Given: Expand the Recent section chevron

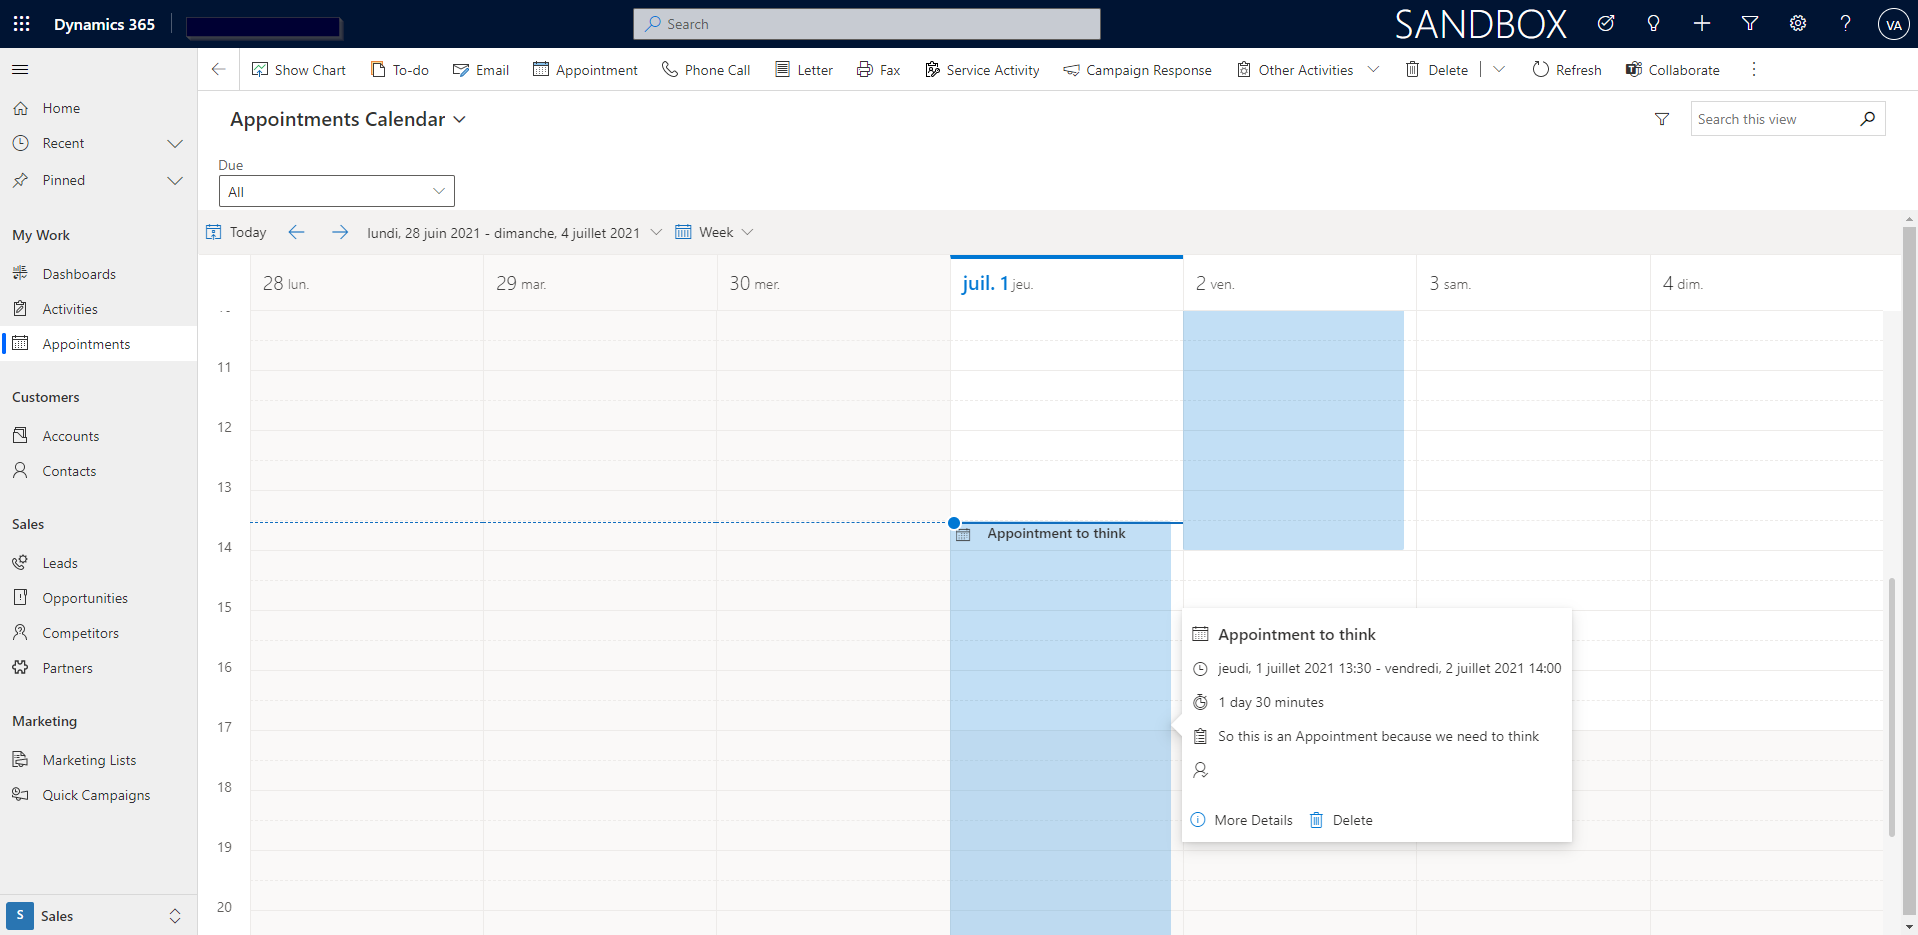Looking at the screenshot, I should [175, 144].
